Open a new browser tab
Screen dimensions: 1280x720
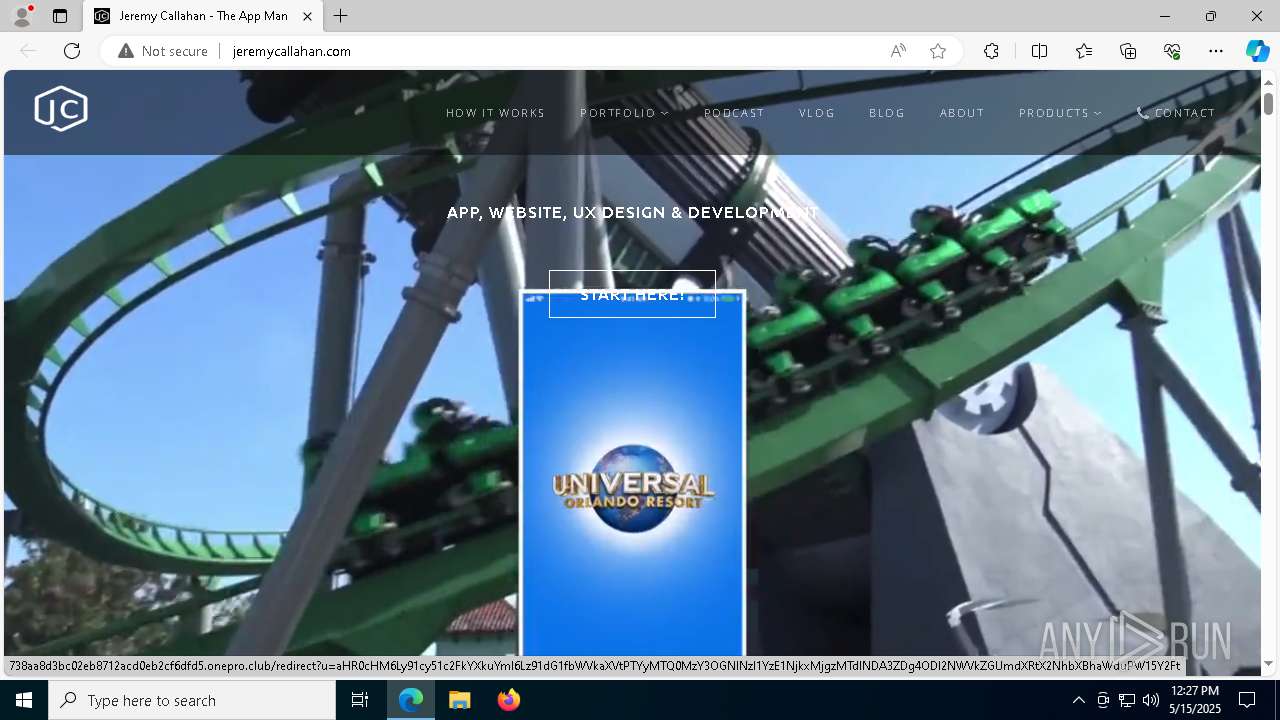[x=341, y=16]
